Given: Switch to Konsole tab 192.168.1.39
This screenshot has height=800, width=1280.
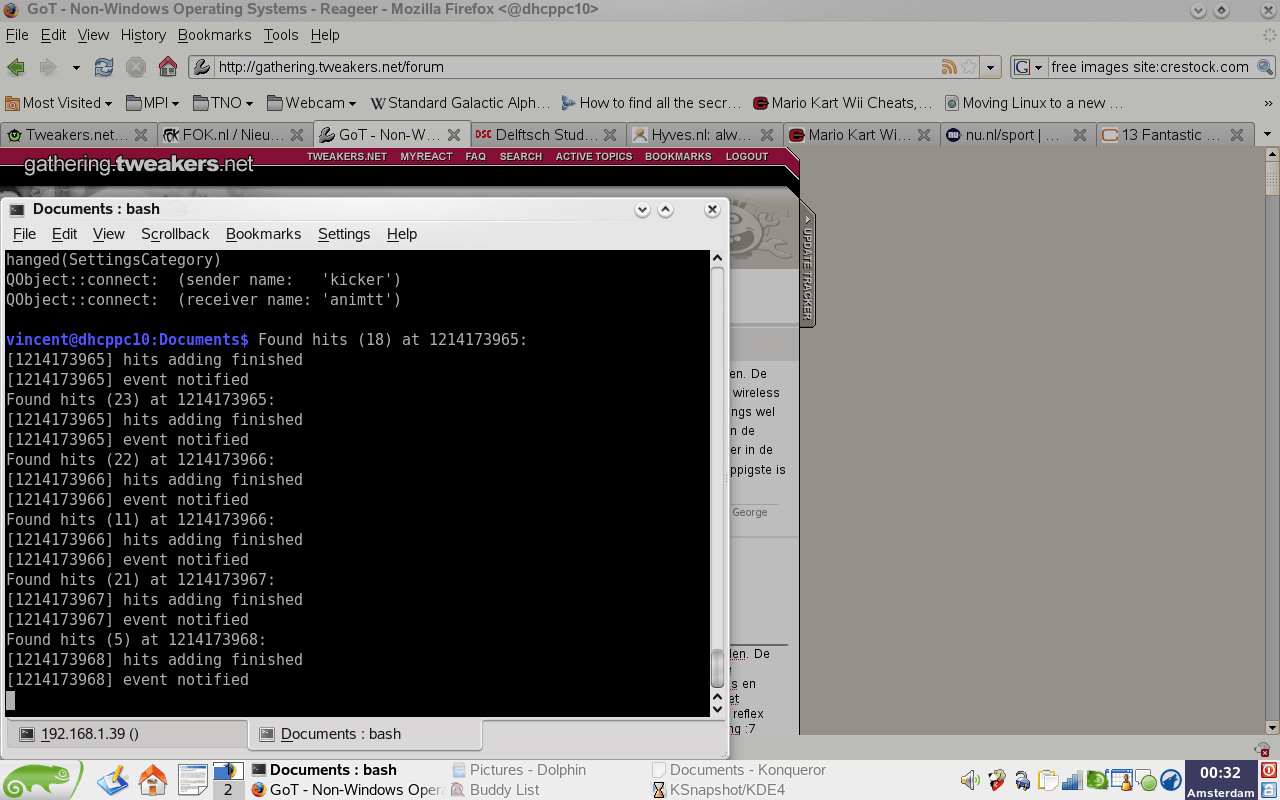Looking at the screenshot, I should [127, 734].
